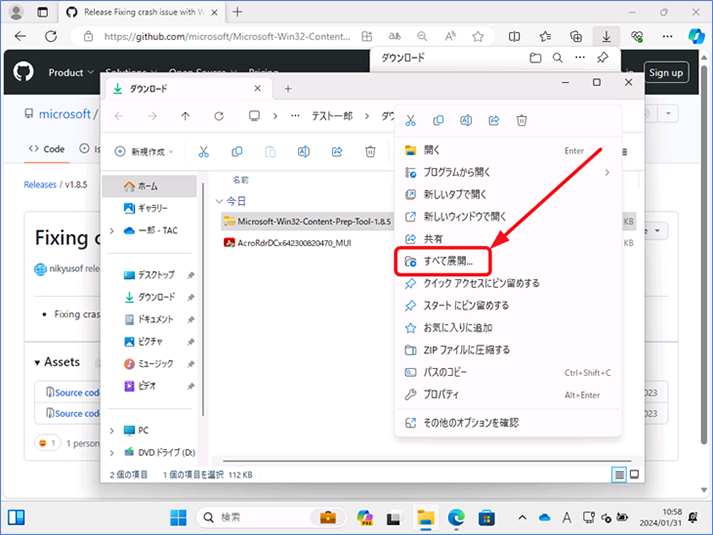Click the Explorer toolbar Delete icon
Viewport: 713px width, 535px height.
pos(370,152)
